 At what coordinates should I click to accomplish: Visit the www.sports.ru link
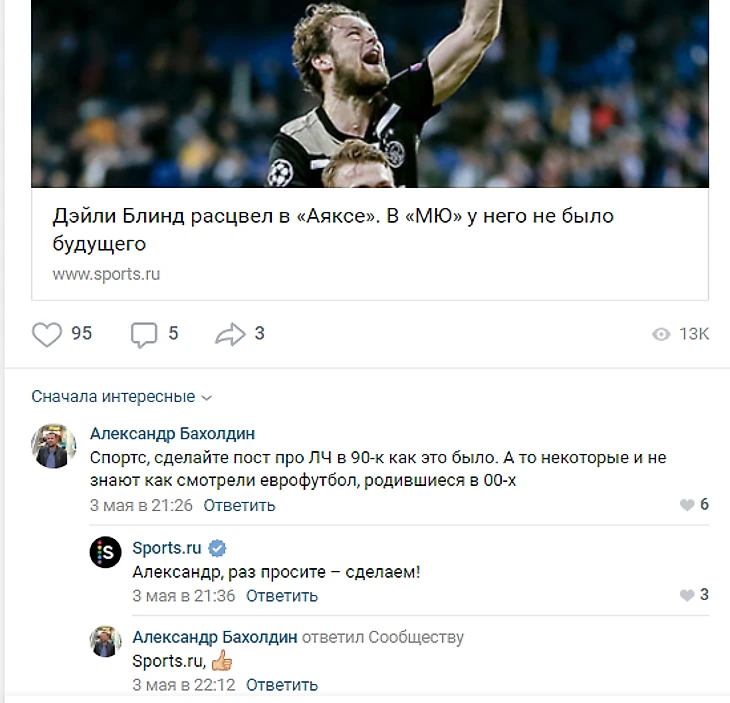tap(106, 274)
